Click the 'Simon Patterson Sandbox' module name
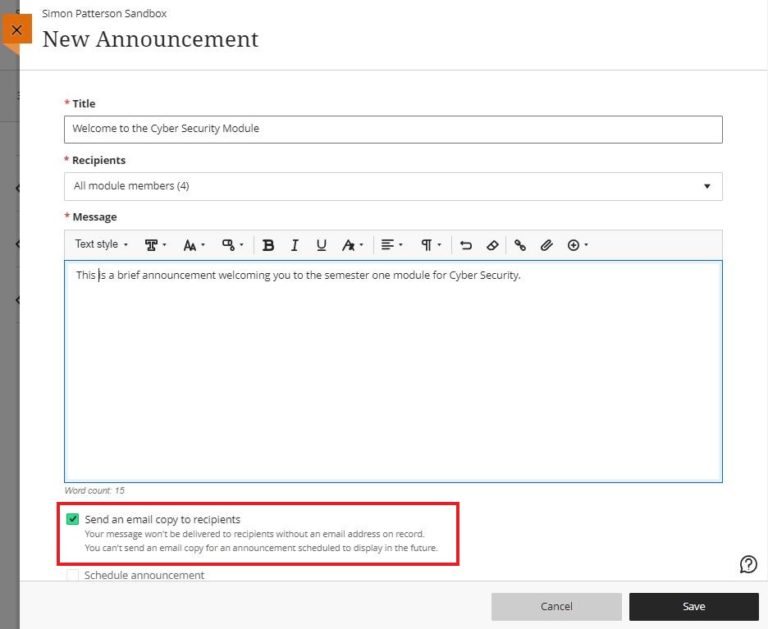The width and height of the screenshot is (768, 629). click(104, 14)
